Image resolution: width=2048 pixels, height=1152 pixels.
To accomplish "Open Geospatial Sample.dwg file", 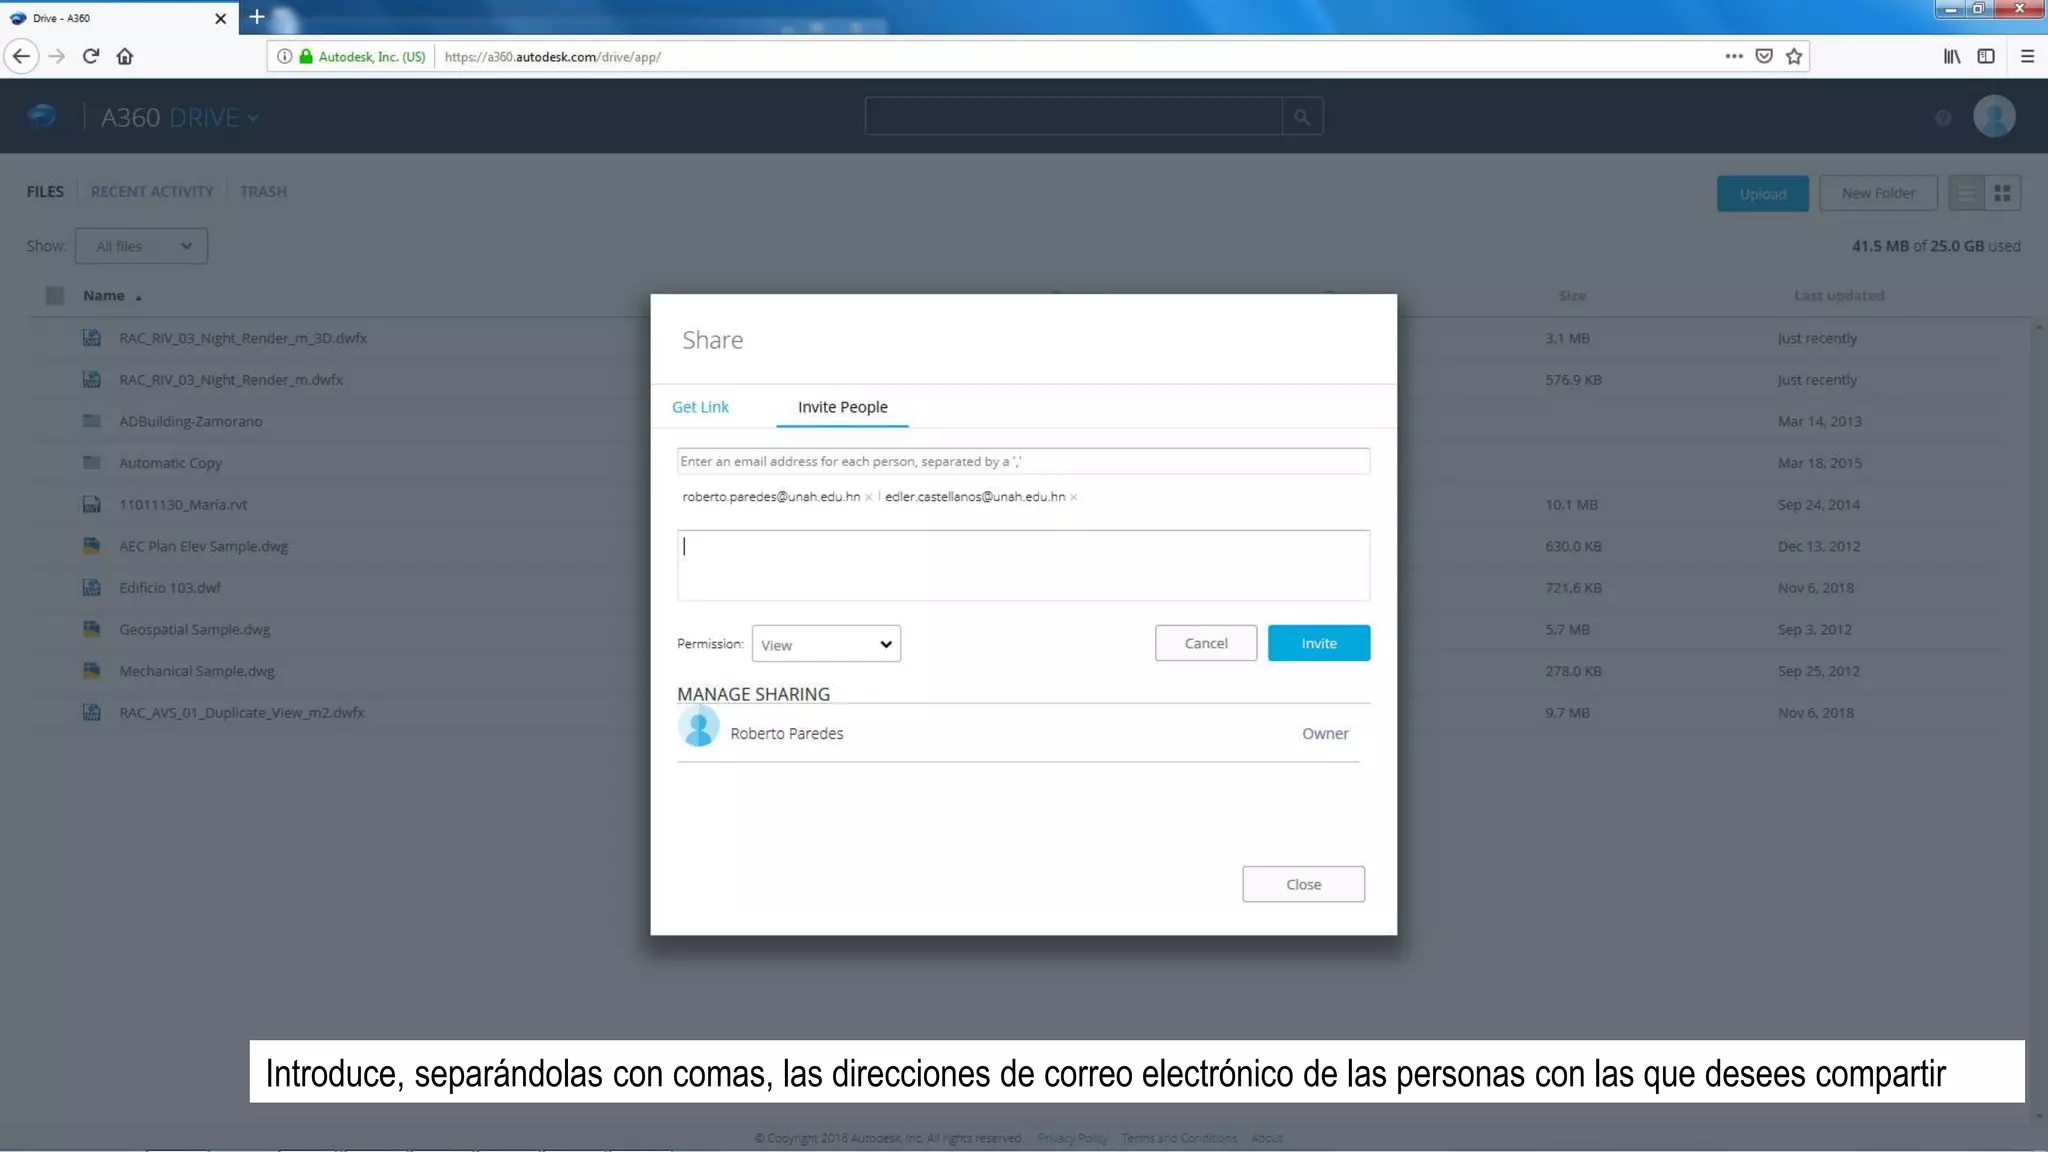I will tap(194, 629).
